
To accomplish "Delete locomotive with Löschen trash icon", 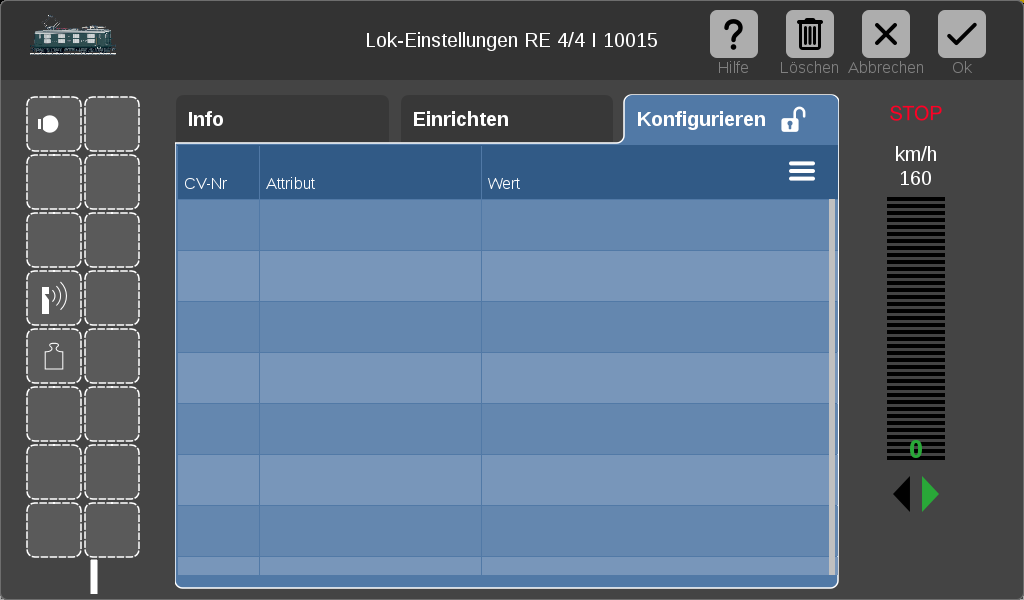I will pyautogui.click(x=809, y=34).
